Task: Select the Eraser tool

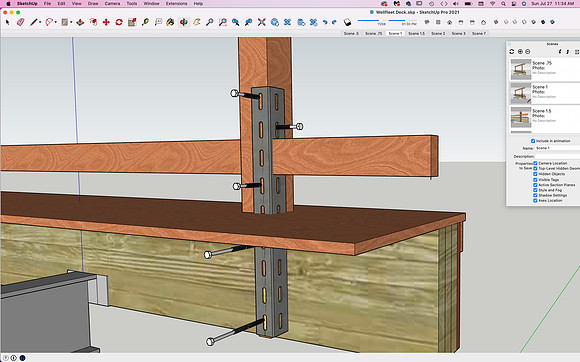Action: 20,22
